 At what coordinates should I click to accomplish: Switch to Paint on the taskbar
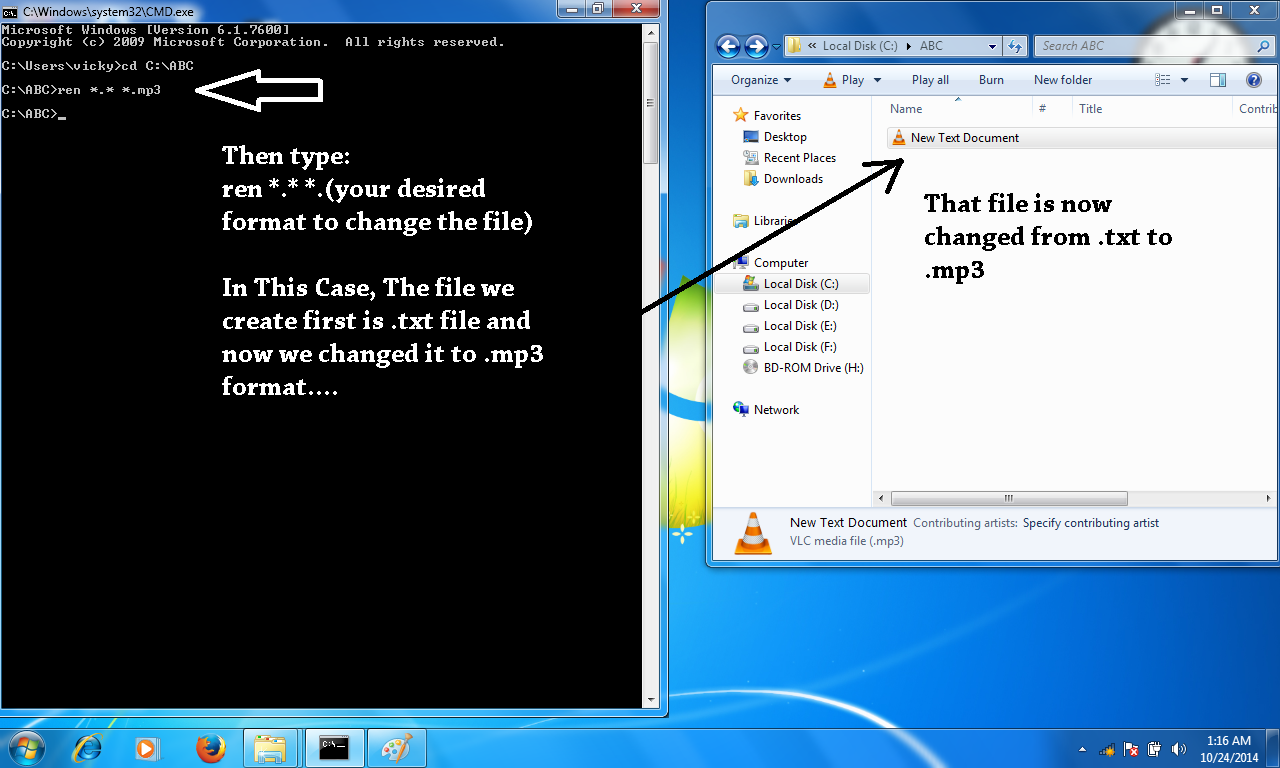pyautogui.click(x=397, y=747)
